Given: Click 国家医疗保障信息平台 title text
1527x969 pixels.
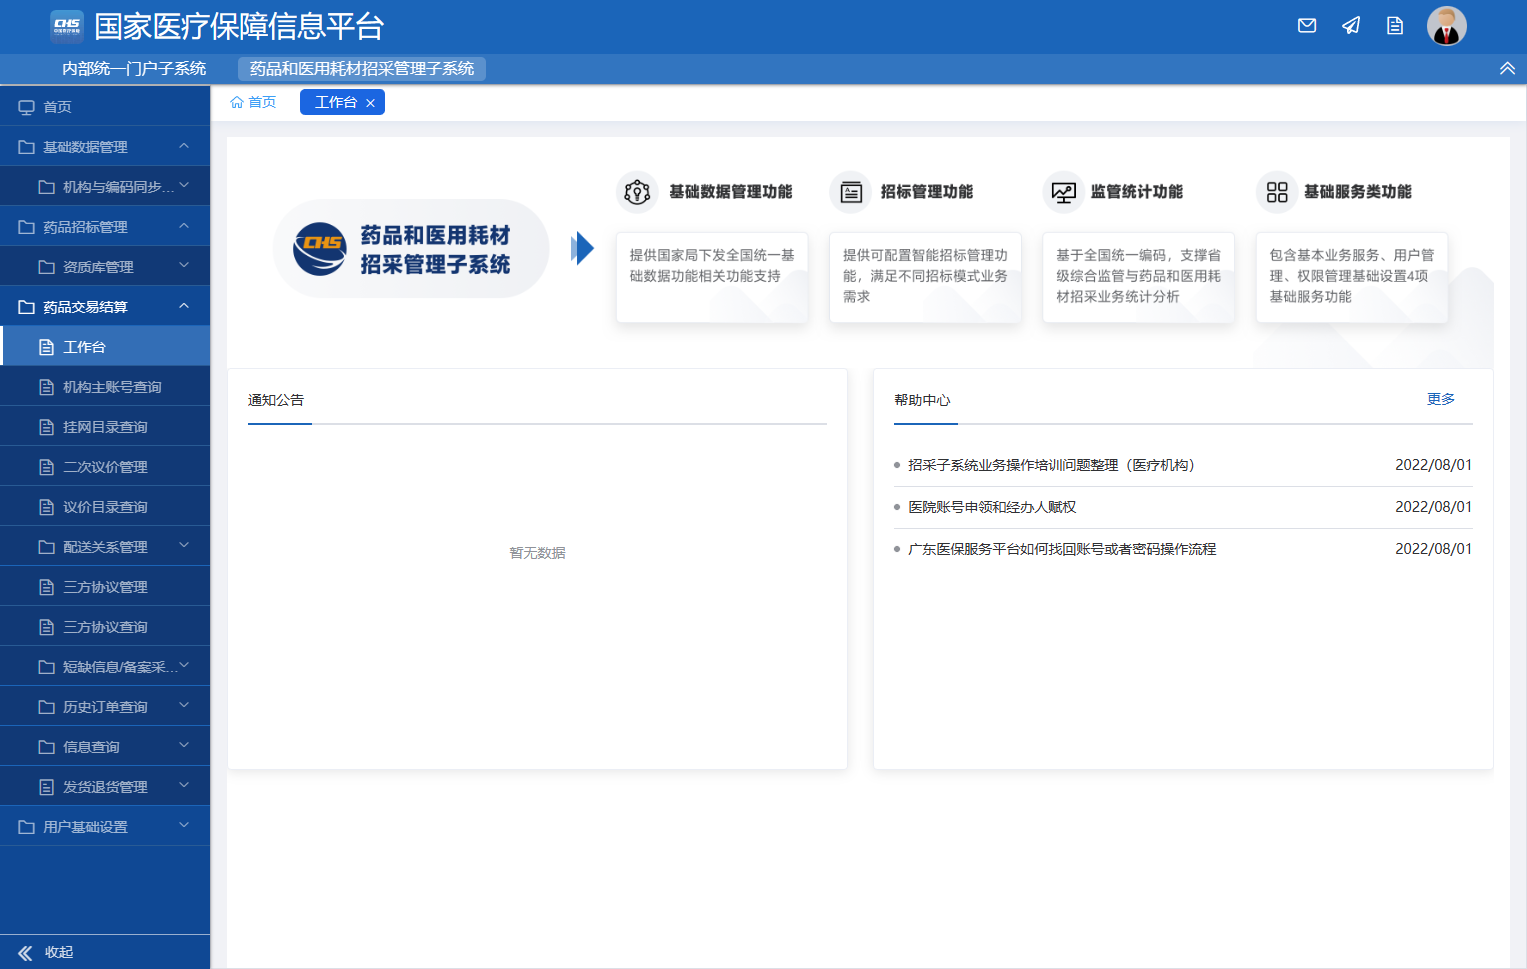Looking at the screenshot, I should point(239,26).
